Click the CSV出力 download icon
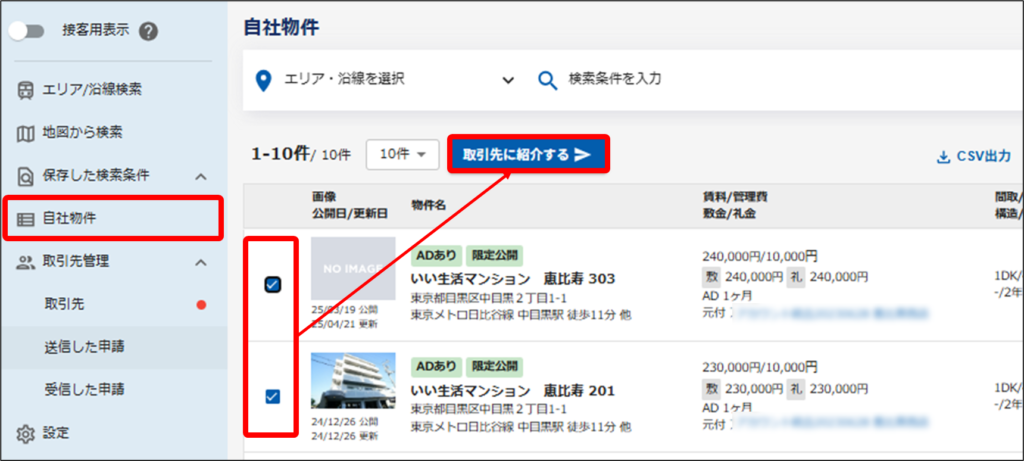The height and width of the screenshot is (461, 1024). (942, 156)
